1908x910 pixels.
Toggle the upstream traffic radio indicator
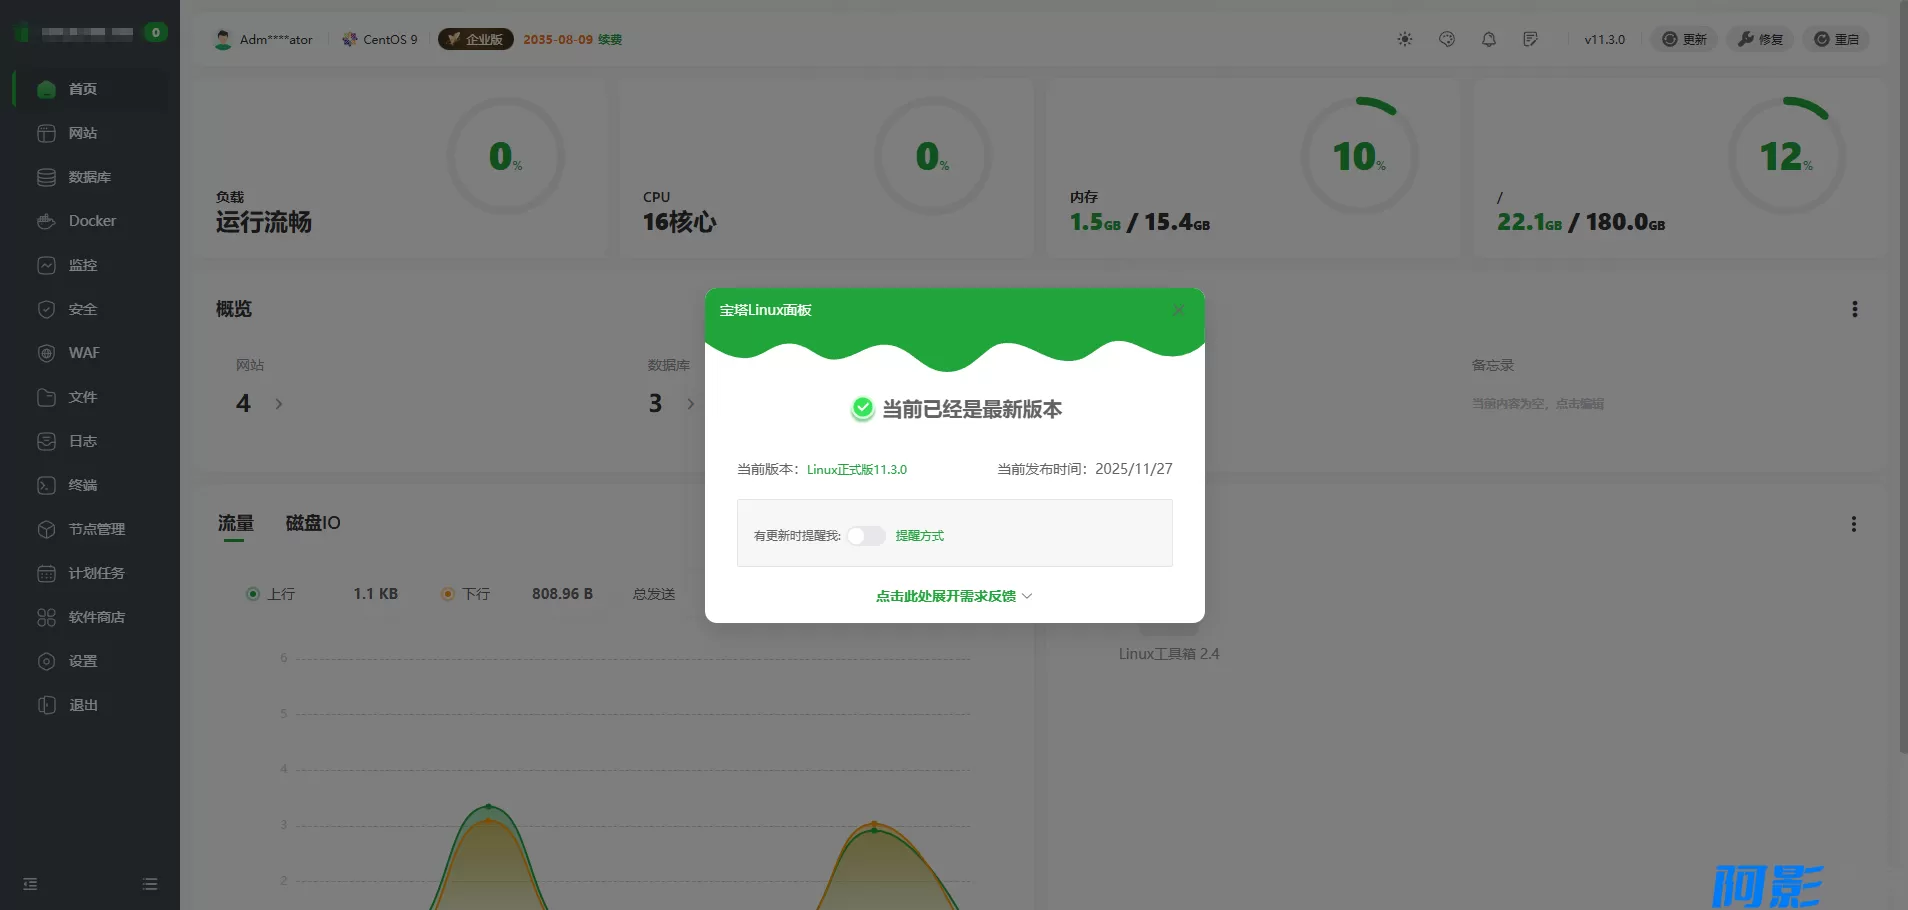coord(253,594)
